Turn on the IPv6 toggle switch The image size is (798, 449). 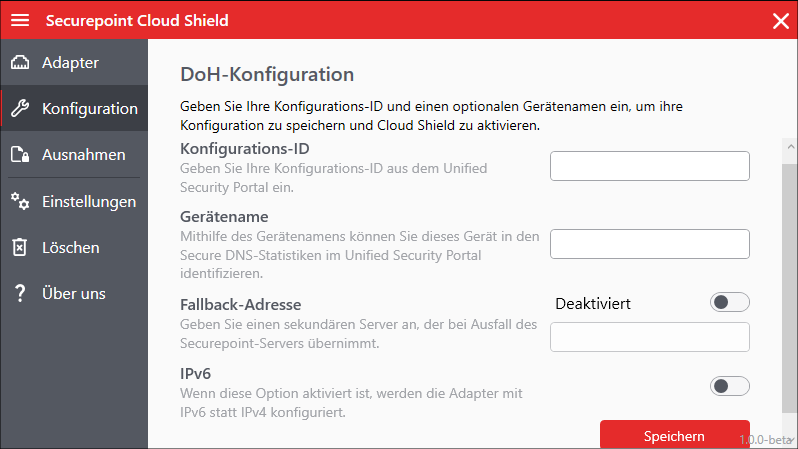(x=729, y=386)
